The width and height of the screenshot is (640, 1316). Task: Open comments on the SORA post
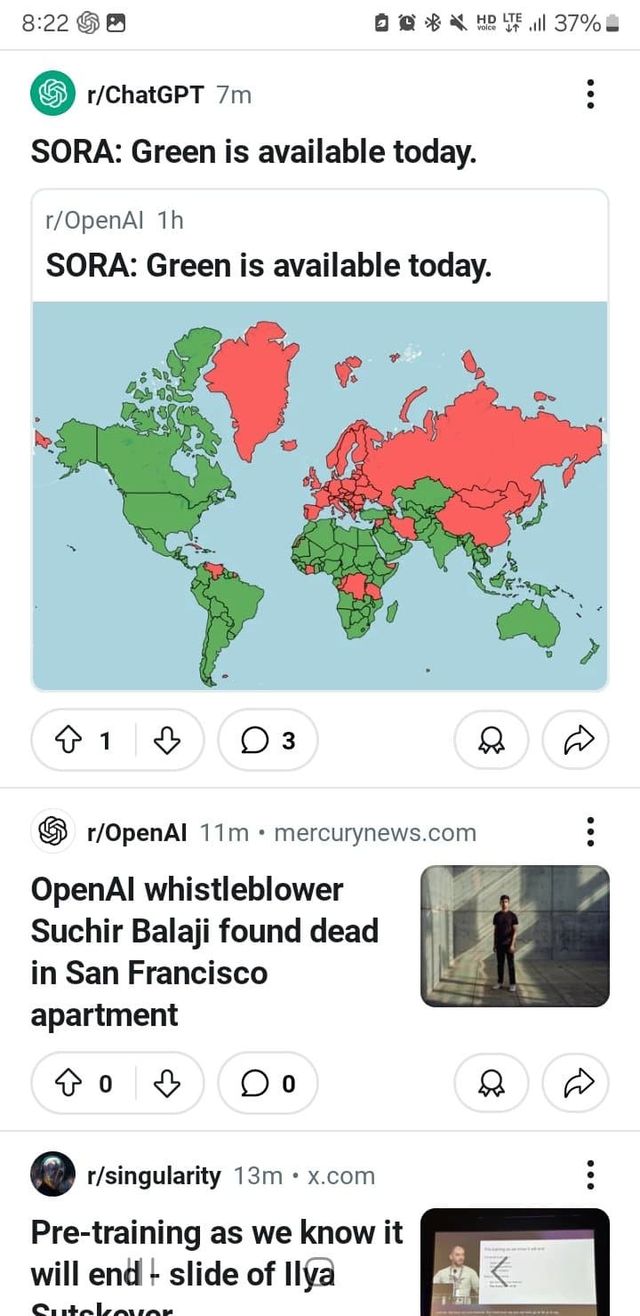[268, 740]
